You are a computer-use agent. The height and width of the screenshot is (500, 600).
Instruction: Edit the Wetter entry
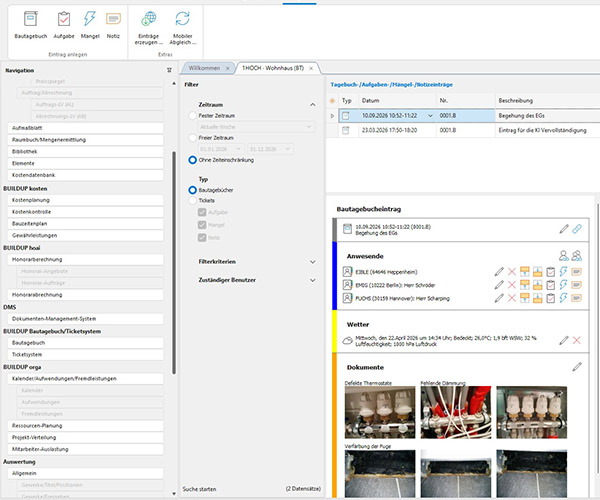[x=564, y=340]
